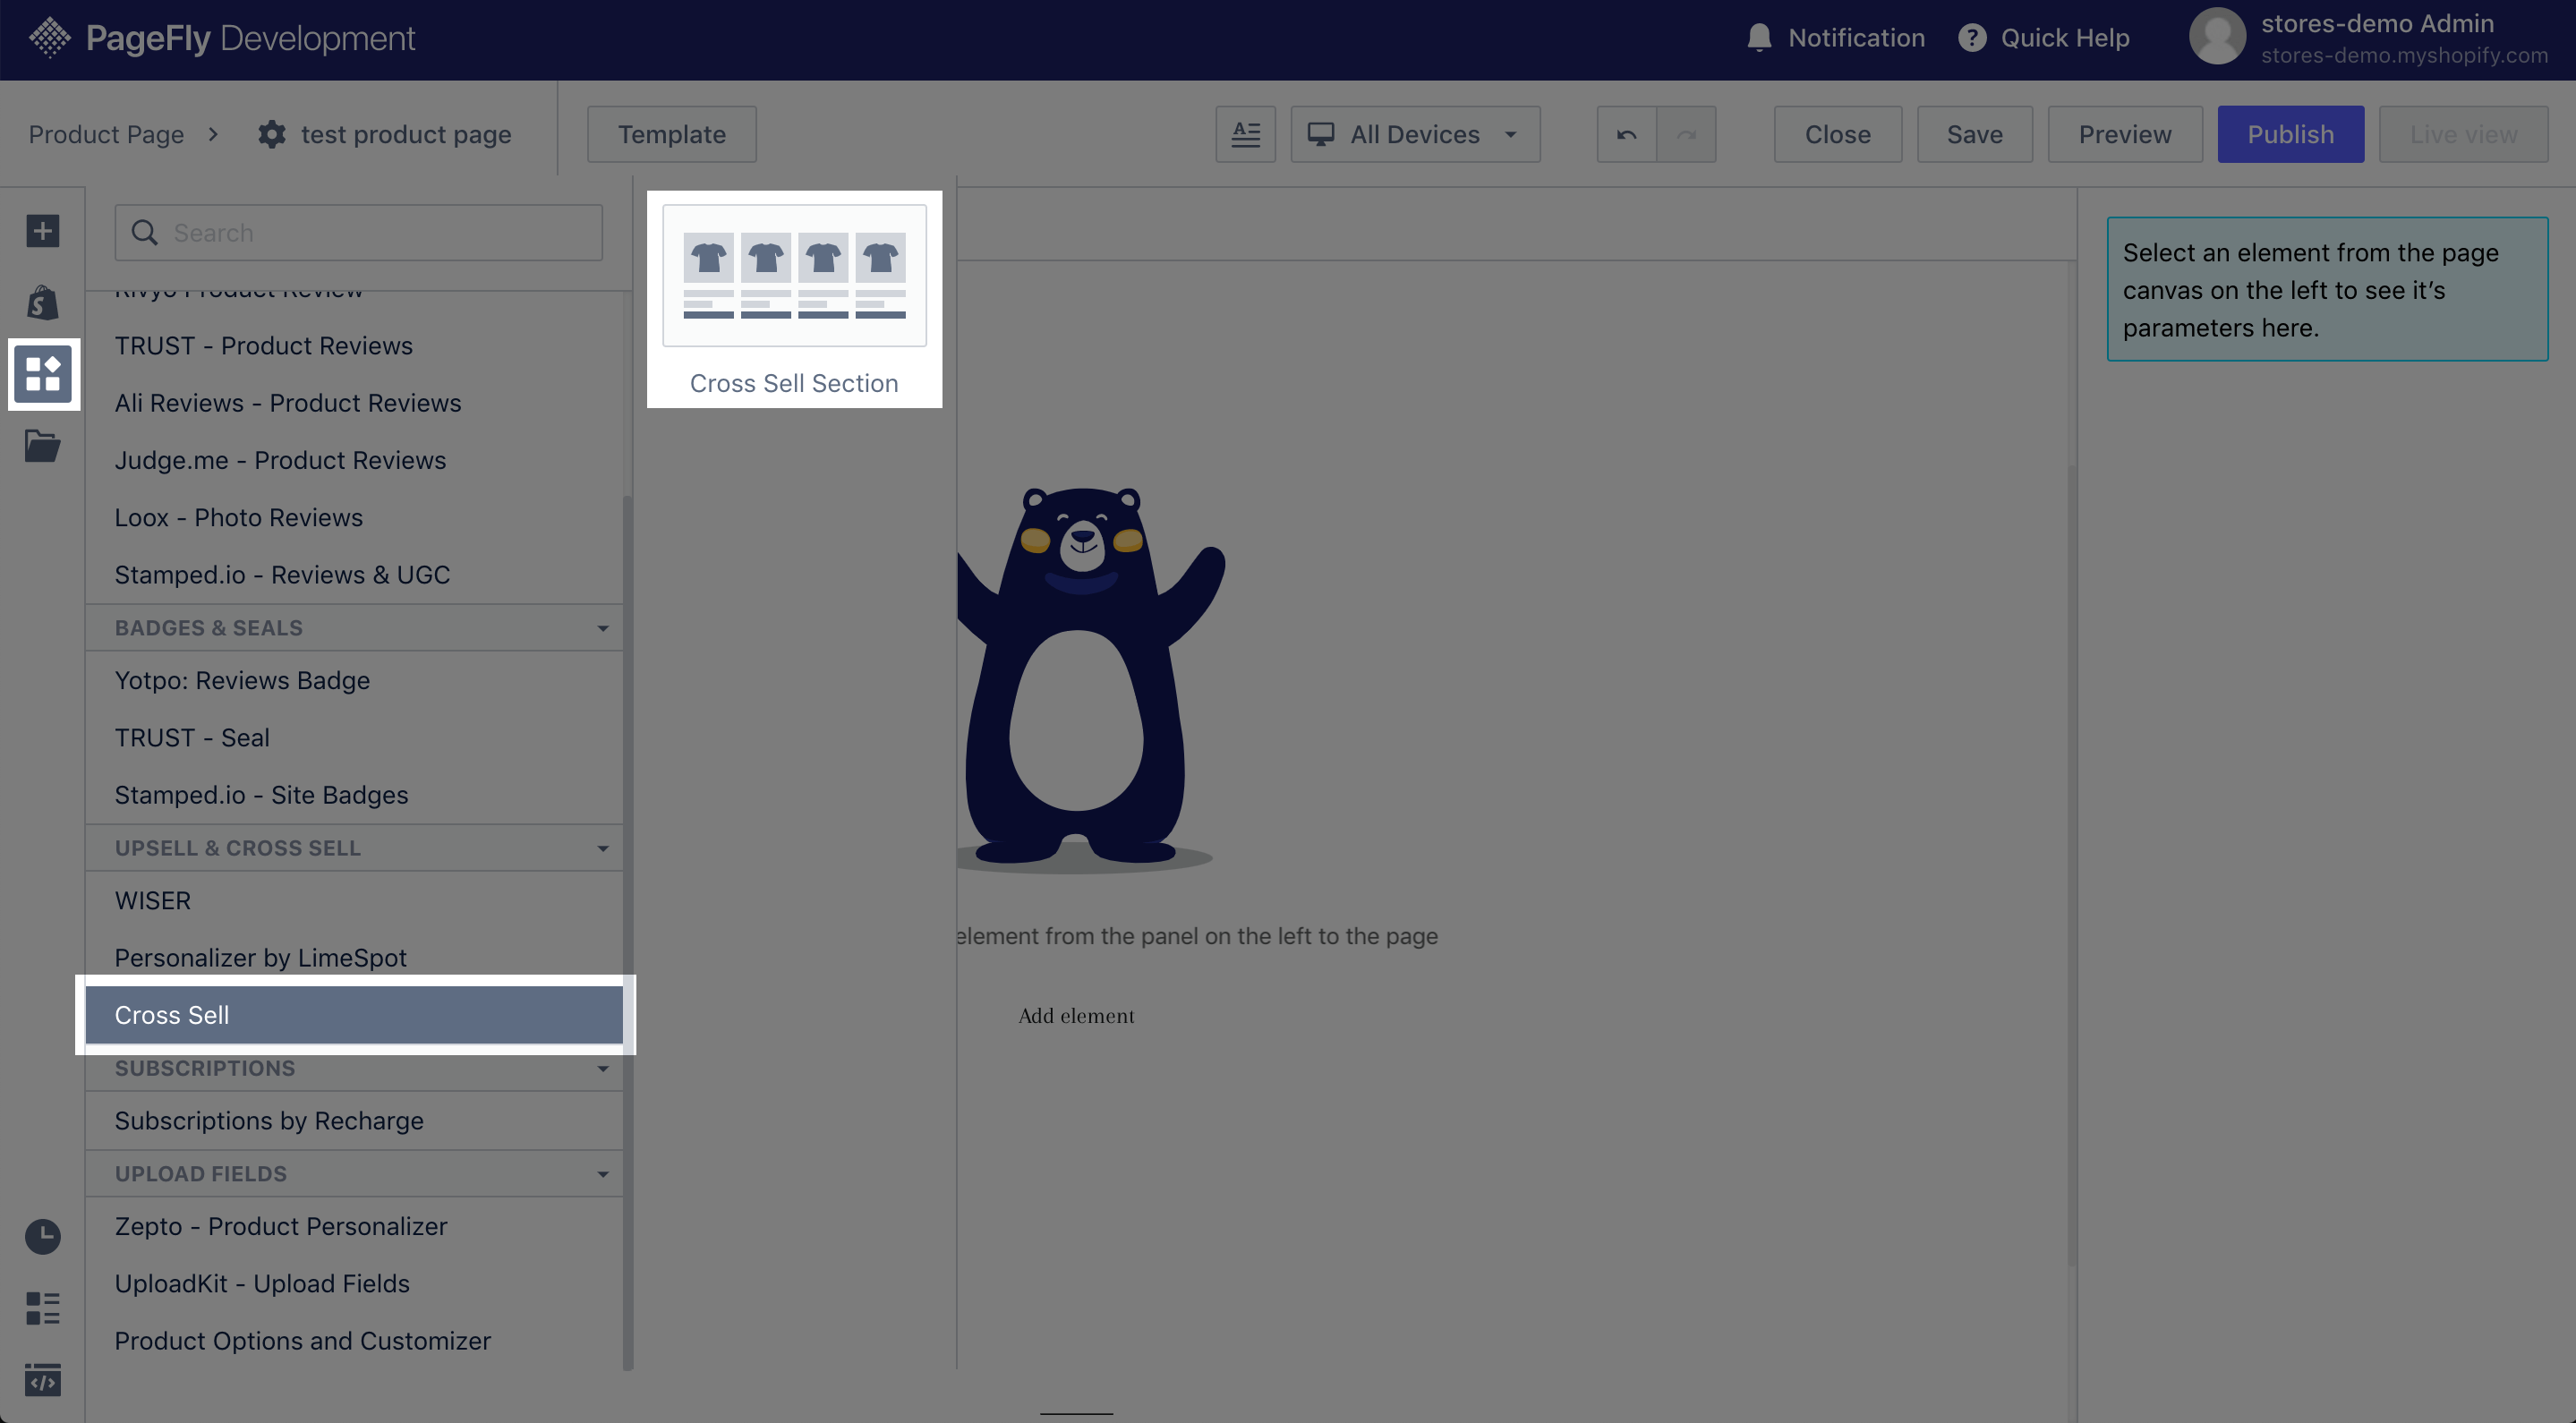Select the third-party elements icon in sidebar
This screenshot has width=2576, height=1423.
43,374
